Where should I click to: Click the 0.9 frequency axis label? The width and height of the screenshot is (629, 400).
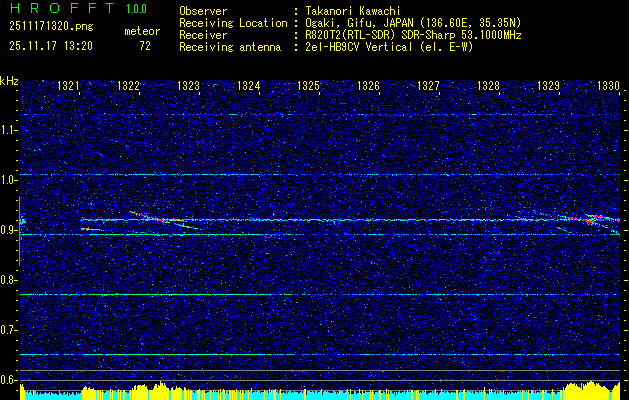coord(8,230)
